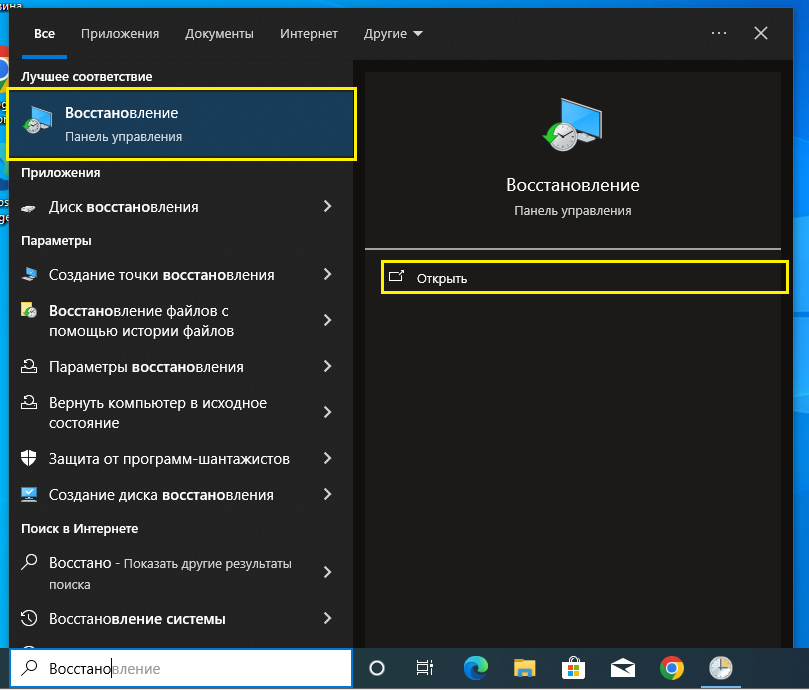Switch to the Документы tab
This screenshot has height=690, width=809.
pos(219,34)
